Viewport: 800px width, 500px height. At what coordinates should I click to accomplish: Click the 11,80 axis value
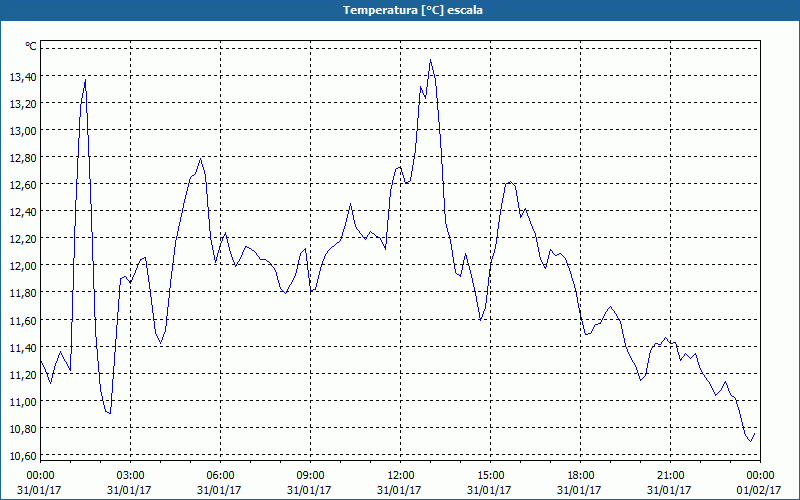pos(23,293)
